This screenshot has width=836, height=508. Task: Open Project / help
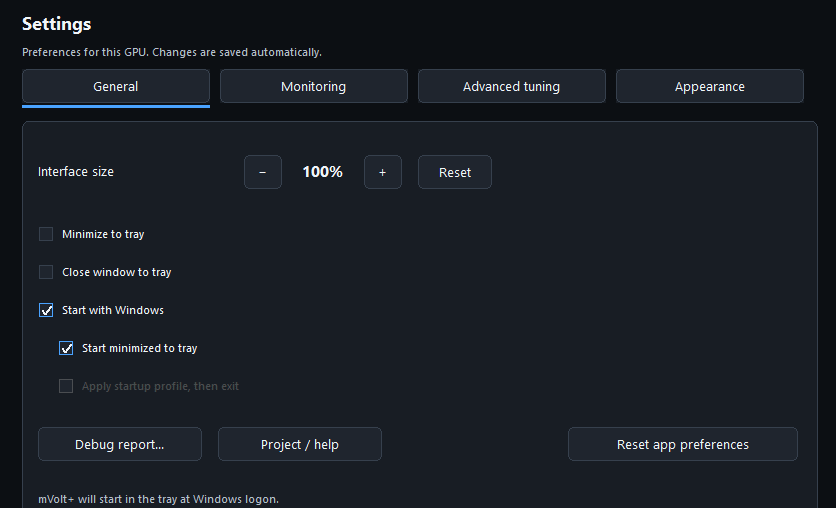coord(300,444)
